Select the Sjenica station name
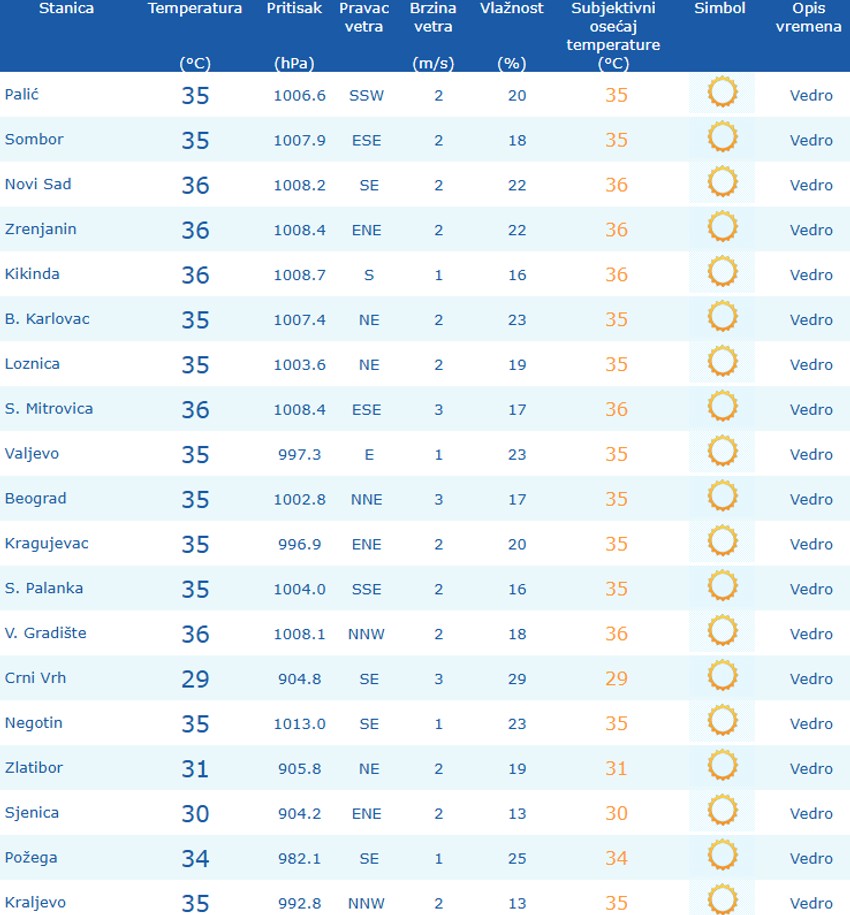Screen dimensions: 850x915 pyautogui.click(x=31, y=812)
